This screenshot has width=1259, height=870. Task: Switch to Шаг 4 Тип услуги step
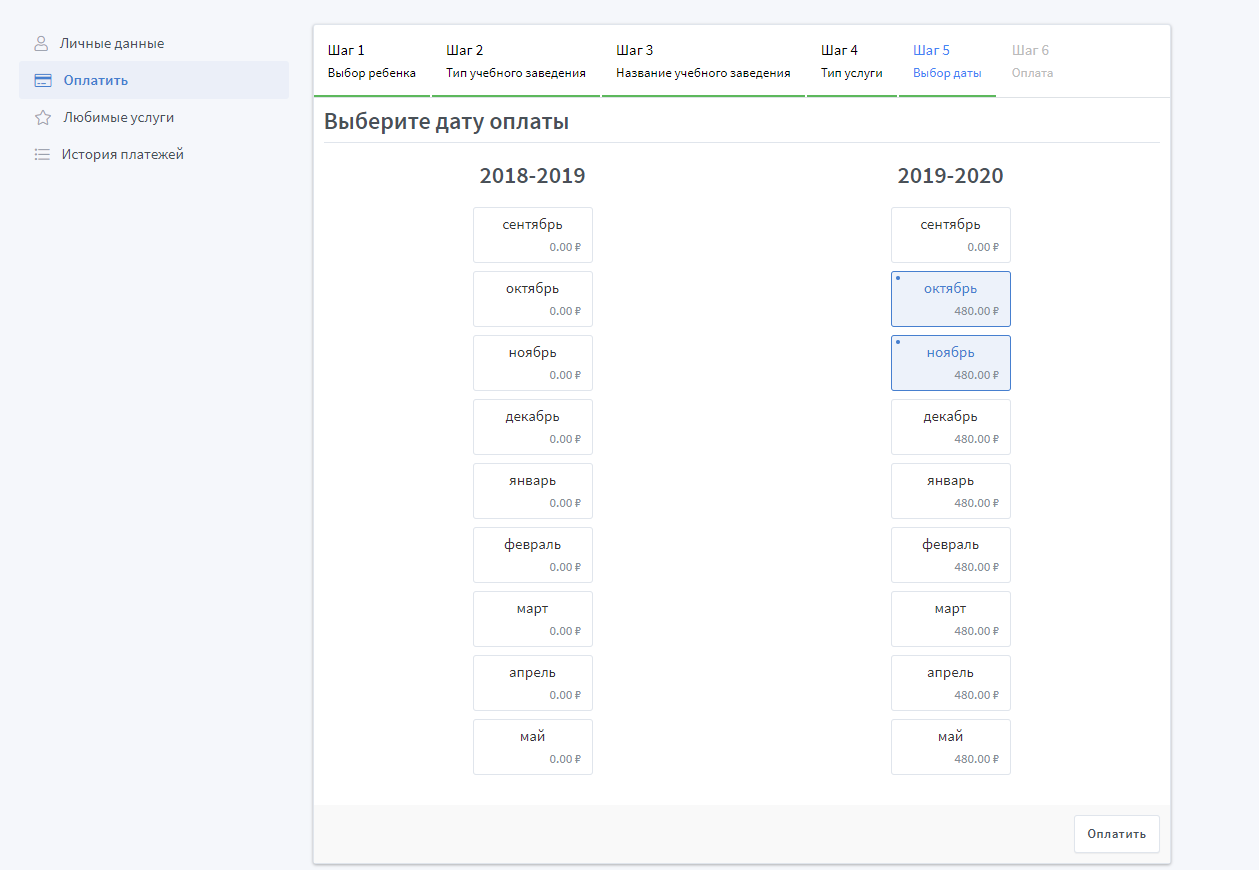(x=851, y=61)
